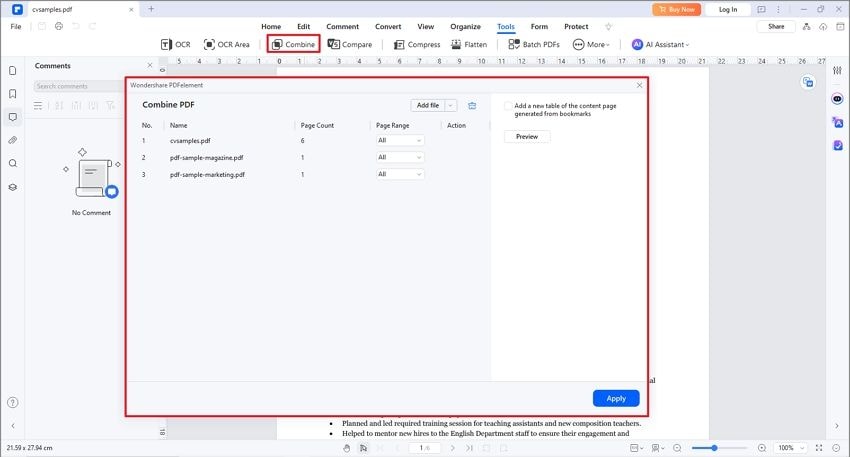The width and height of the screenshot is (850, 457).
Task: Open the page thumbnails sidebar panel
Action: (x=12, y=70)
